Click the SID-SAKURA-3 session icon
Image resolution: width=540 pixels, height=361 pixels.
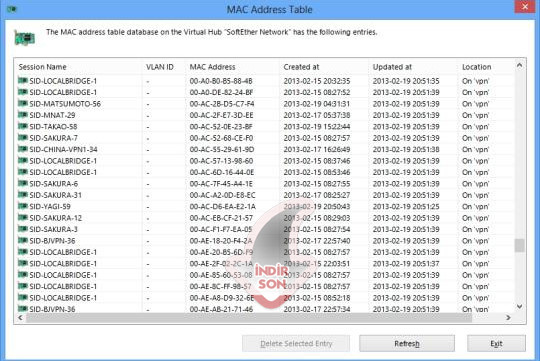tap(23, 229)
